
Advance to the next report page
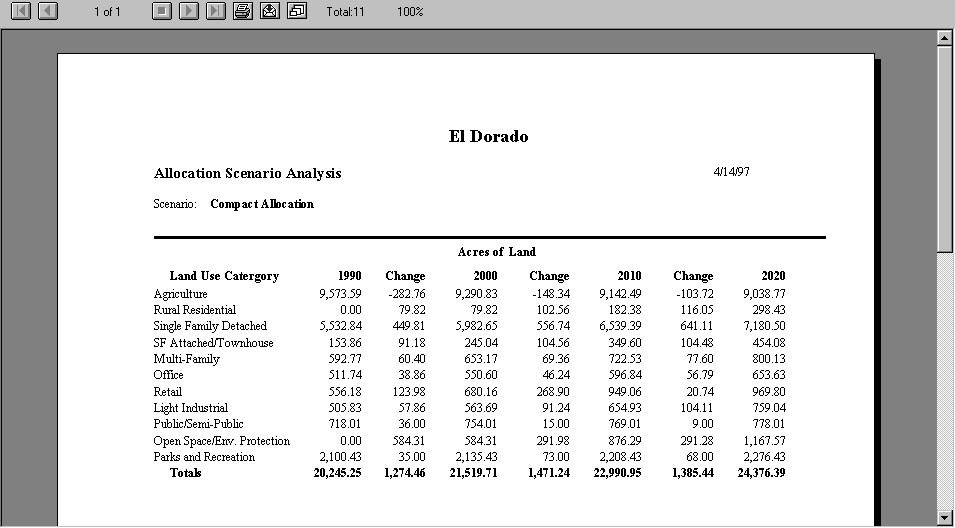(189, 11)
